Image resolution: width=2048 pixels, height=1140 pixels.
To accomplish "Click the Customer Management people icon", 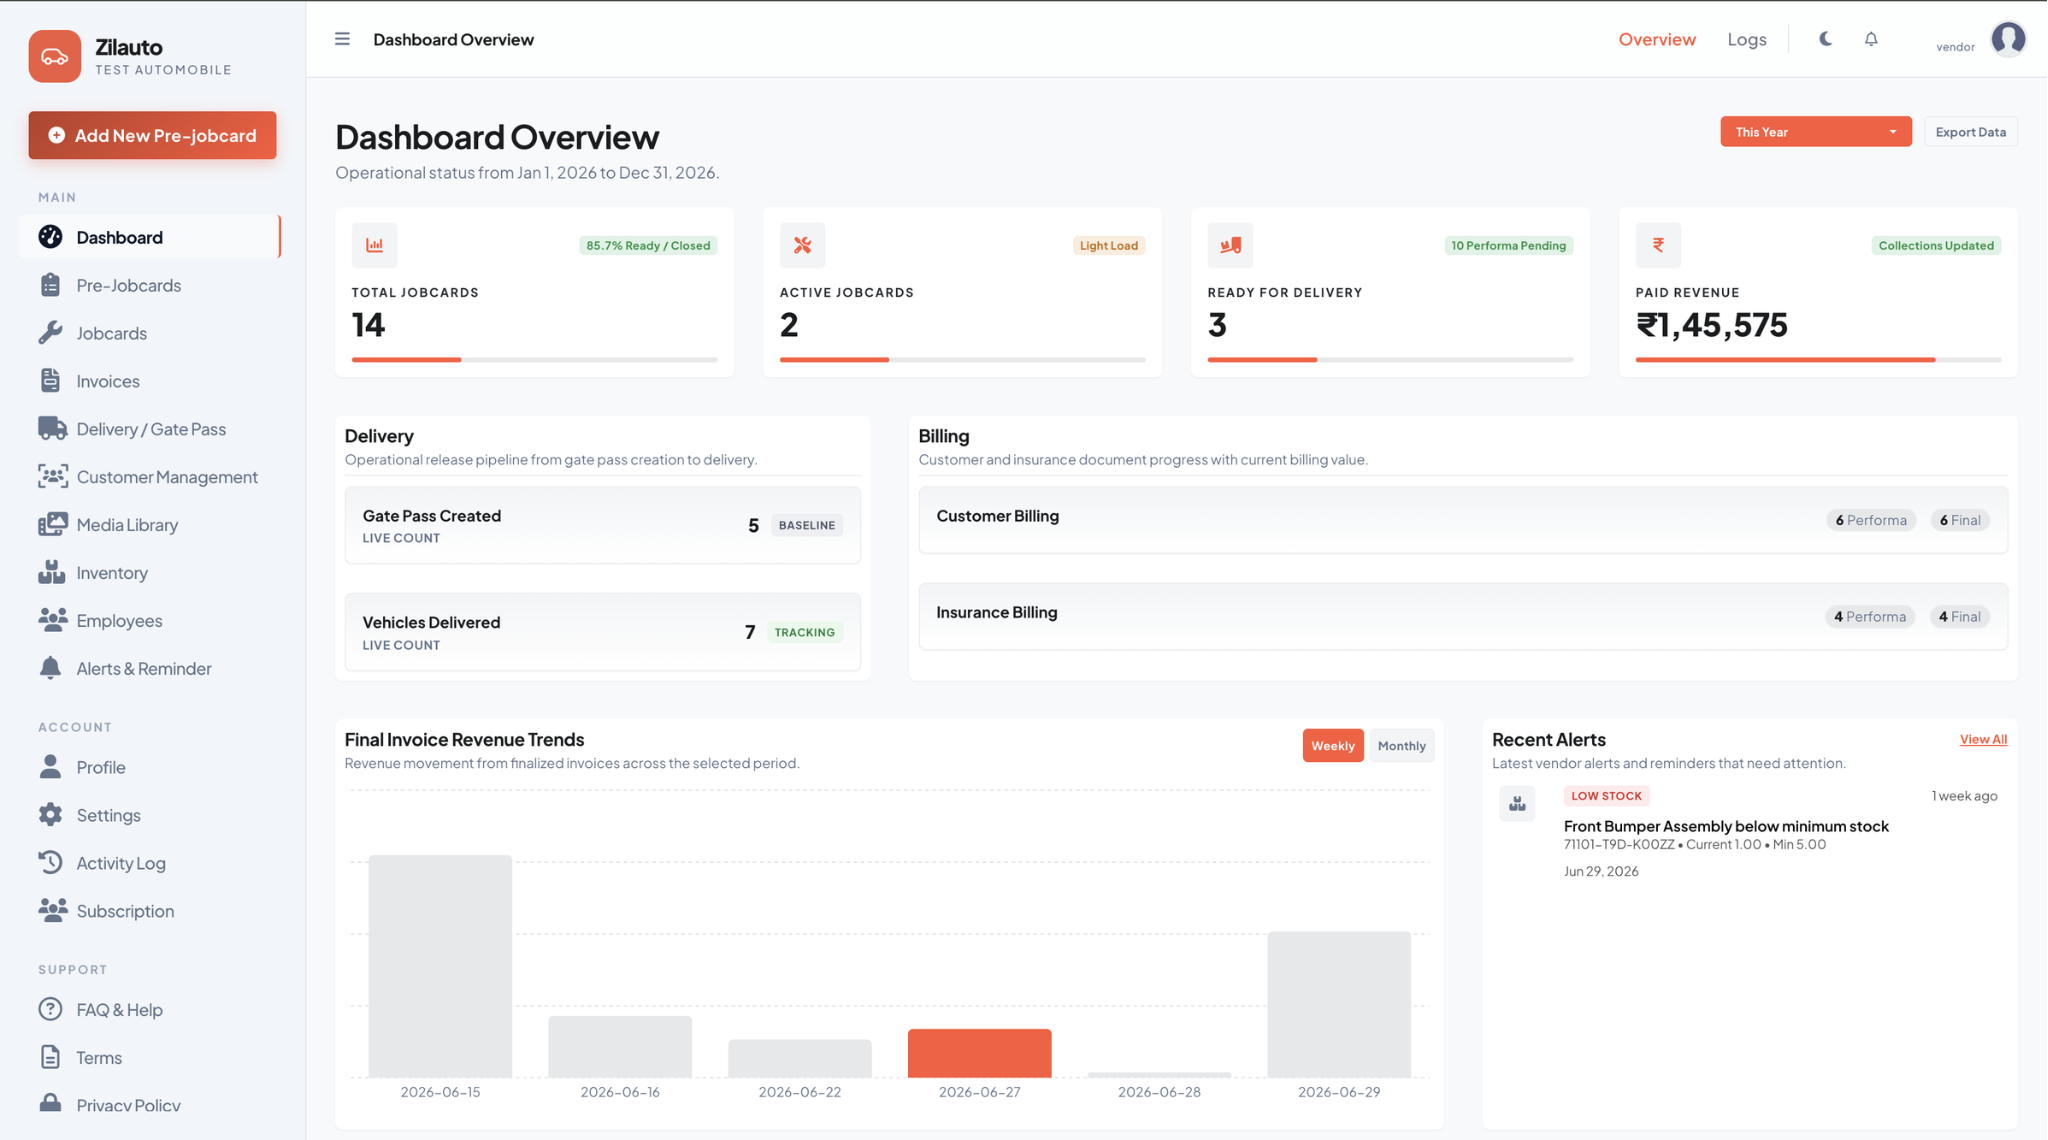I will pyautogui.click(x=52, y=477).
